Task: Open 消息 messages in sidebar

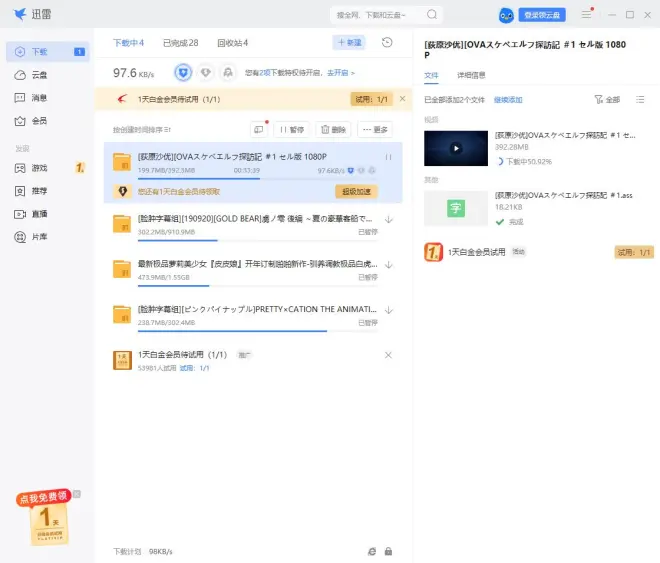Action: coord(38,98)
